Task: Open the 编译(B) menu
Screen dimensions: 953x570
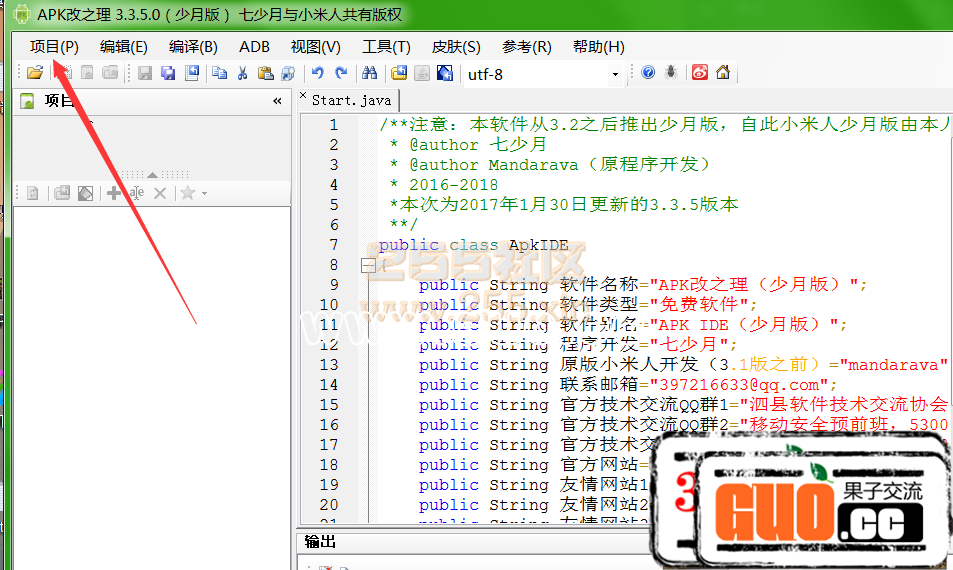Action: (x=193, y=47)
